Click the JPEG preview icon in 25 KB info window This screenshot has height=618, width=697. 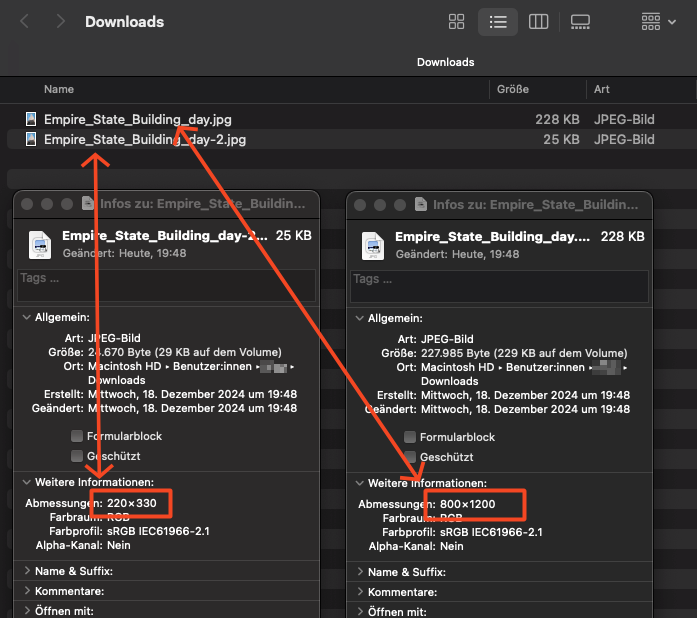(x=40, y=244)
